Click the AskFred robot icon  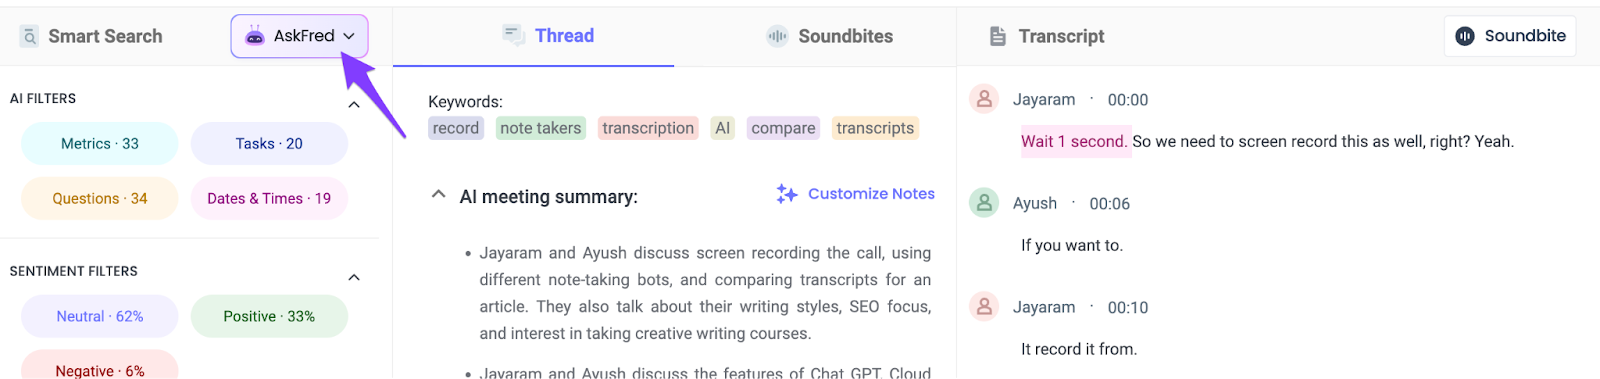point(255,36)
